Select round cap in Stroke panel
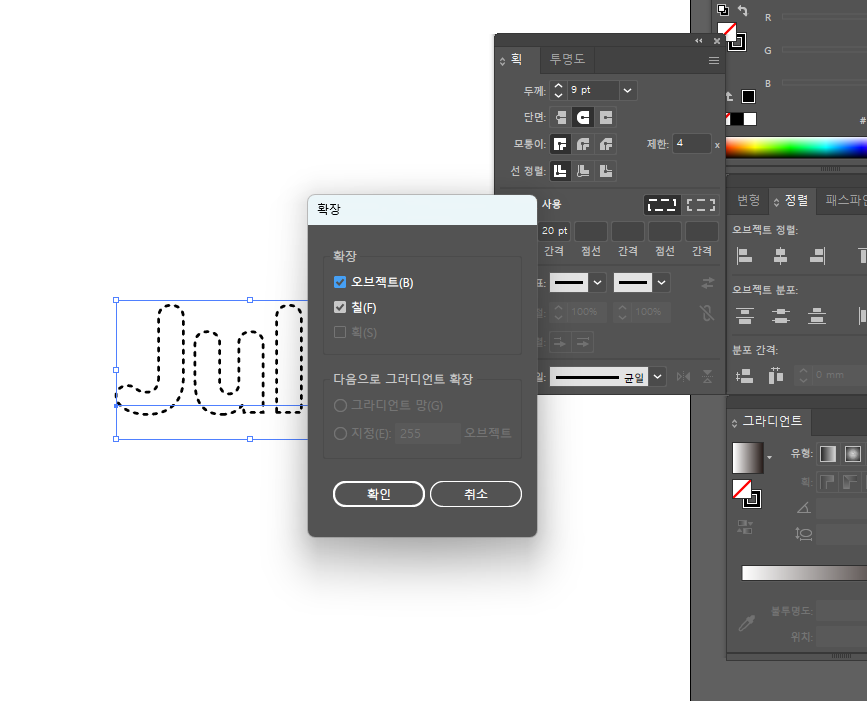 [583, 117]
